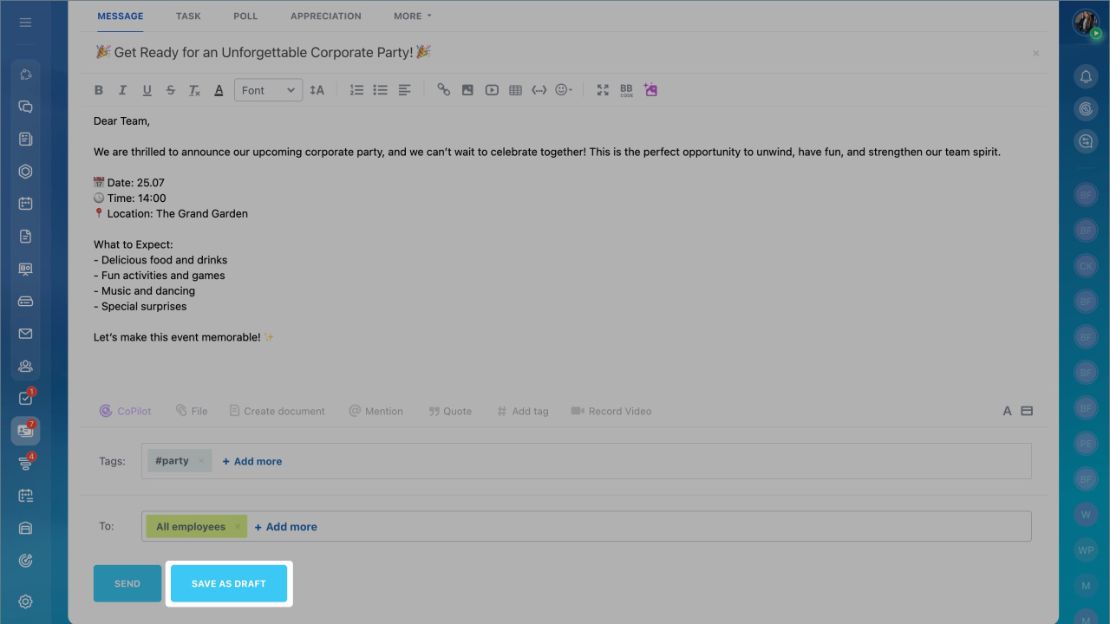Open the employees sidebar icon
This screenshot has height=624, width=1110.
[25, 366]
